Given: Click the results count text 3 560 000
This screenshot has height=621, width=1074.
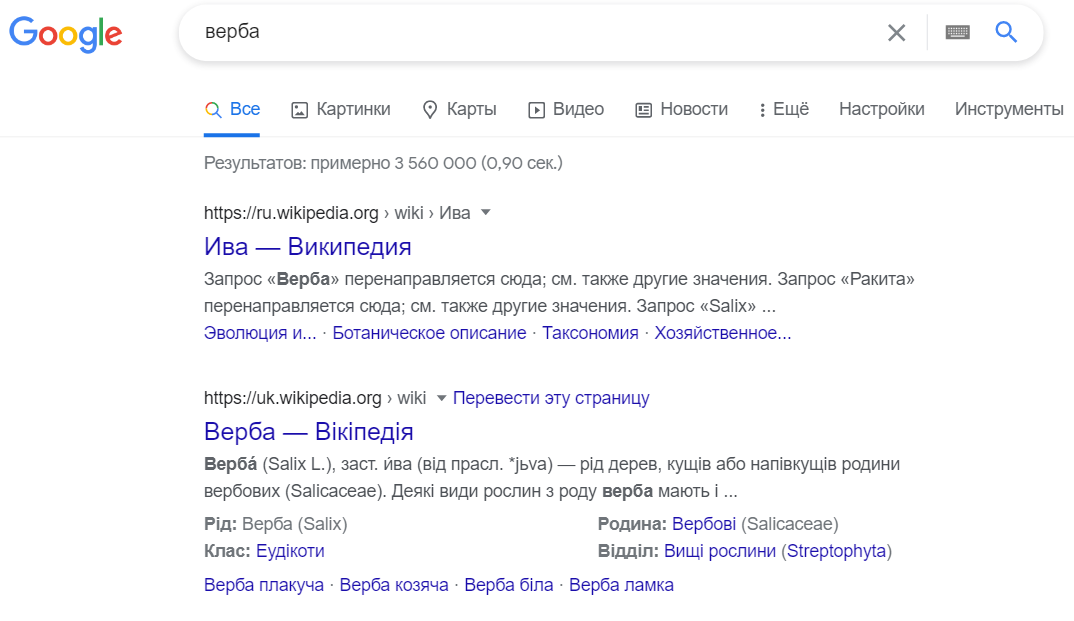Looking at the screenshot, I should point(435,163).
